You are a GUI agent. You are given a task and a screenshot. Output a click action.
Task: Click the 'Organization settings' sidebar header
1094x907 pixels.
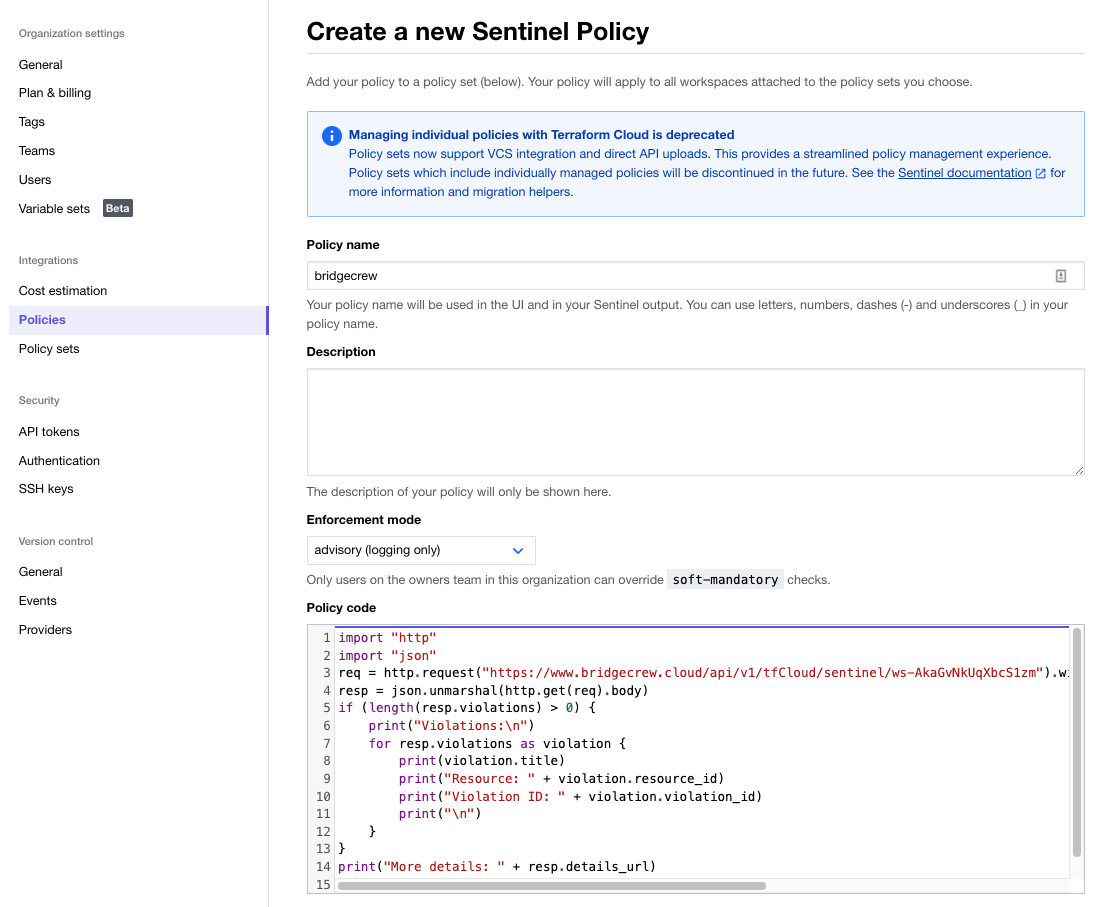tap(71, 33)
